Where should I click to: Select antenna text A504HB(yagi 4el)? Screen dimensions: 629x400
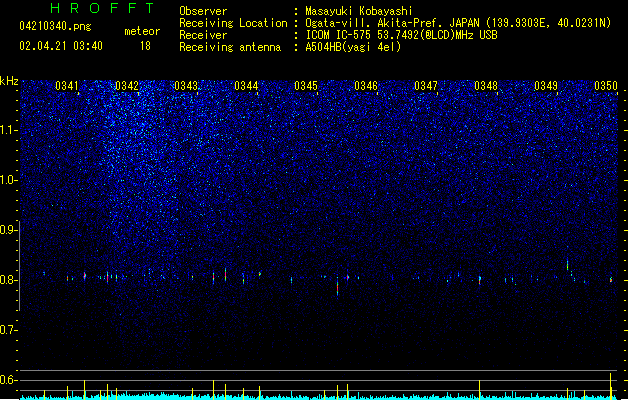353,47
